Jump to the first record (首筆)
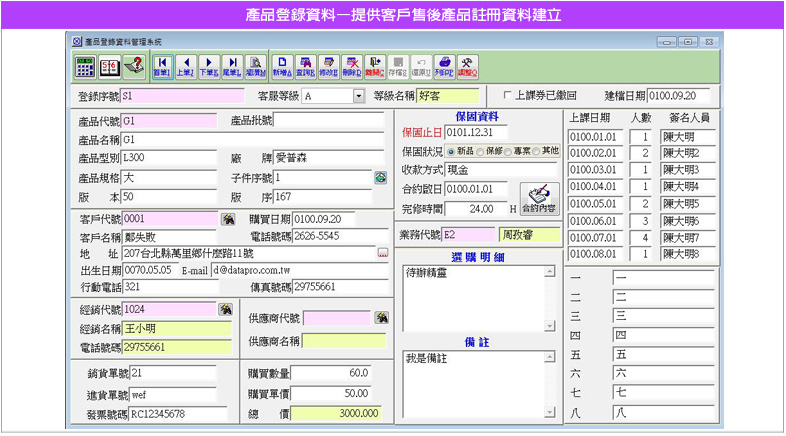The height and width of the screenshot is (436, 786). tap(162, 66)
